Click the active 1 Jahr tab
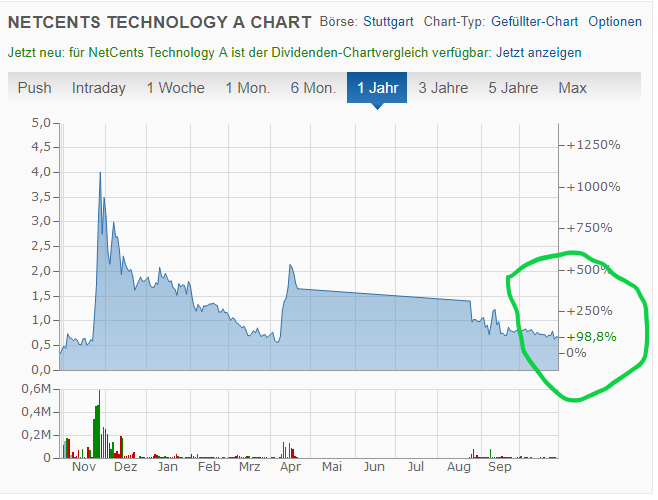658x500 pixels. [x=377, y=88]
